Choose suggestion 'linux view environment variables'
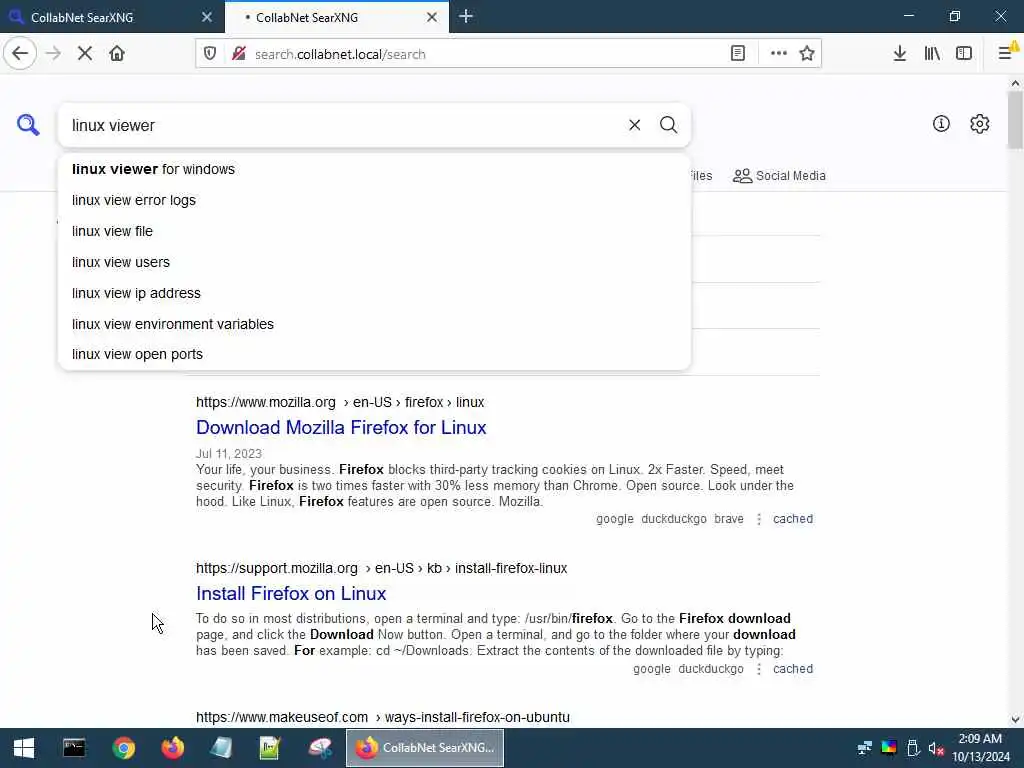 (374, 324)
